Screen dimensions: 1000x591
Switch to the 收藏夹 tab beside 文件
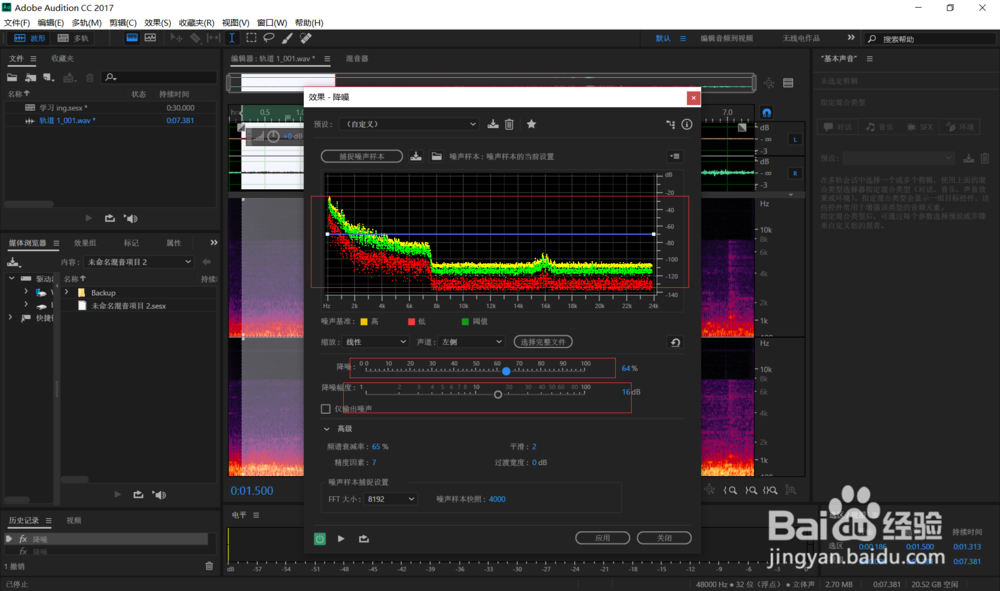[x=62, y=59]
